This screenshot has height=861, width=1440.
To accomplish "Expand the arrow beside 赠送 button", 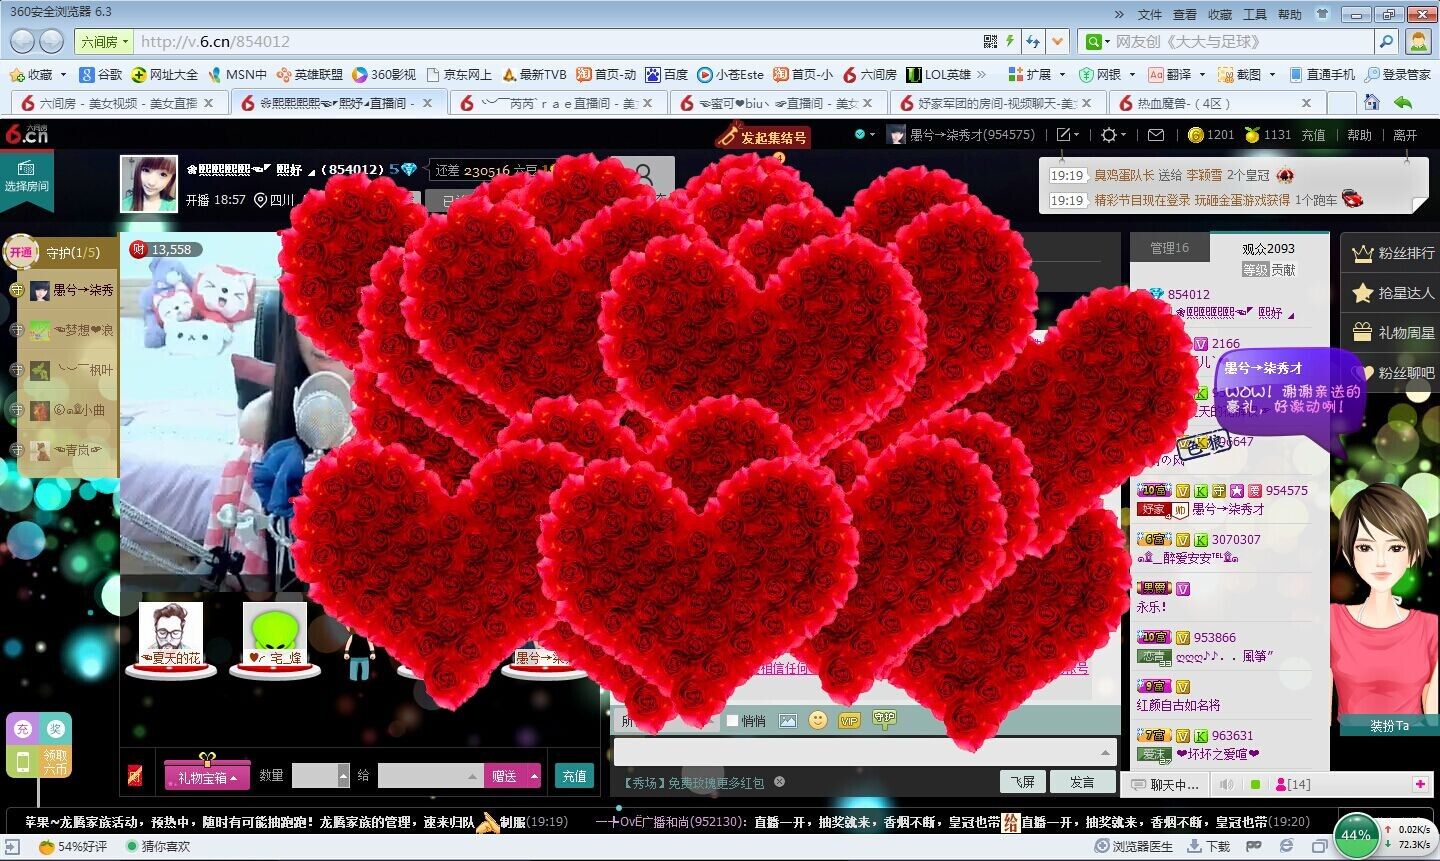I will tap(534, 776).
